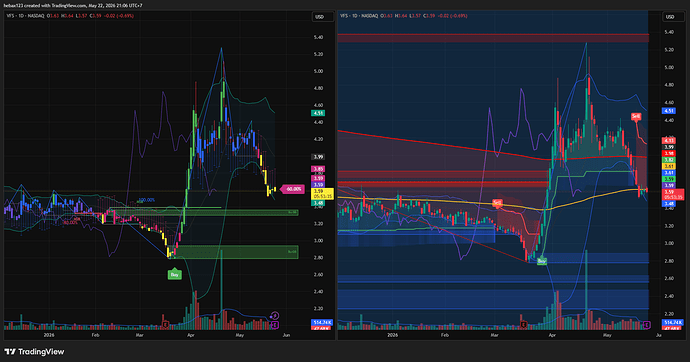This screenshot has width=690, height=362.
Task: Click the teal 3.48 price label on left chart
Action: 318,203
